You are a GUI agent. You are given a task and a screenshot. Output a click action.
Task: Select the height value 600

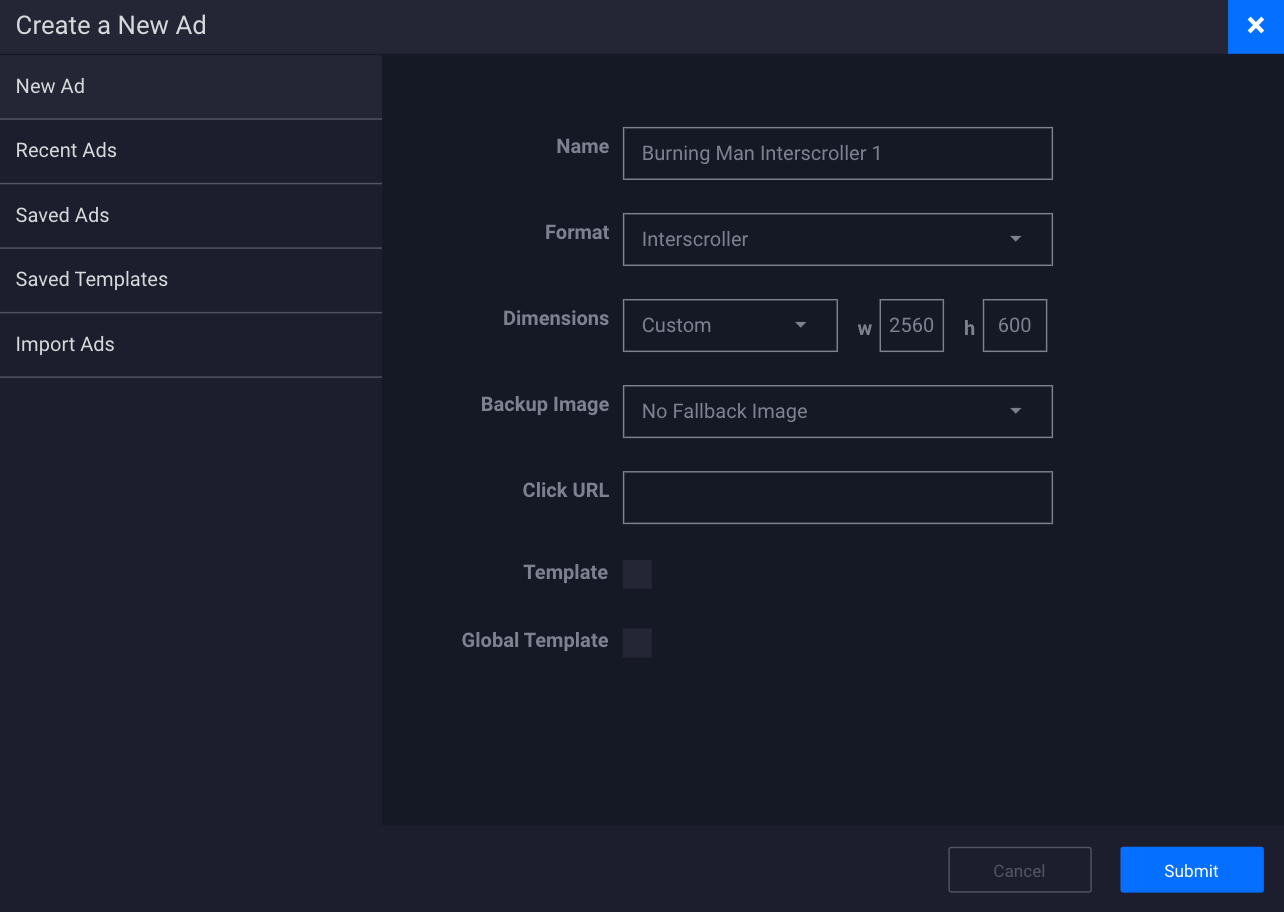pos(1014,325)
